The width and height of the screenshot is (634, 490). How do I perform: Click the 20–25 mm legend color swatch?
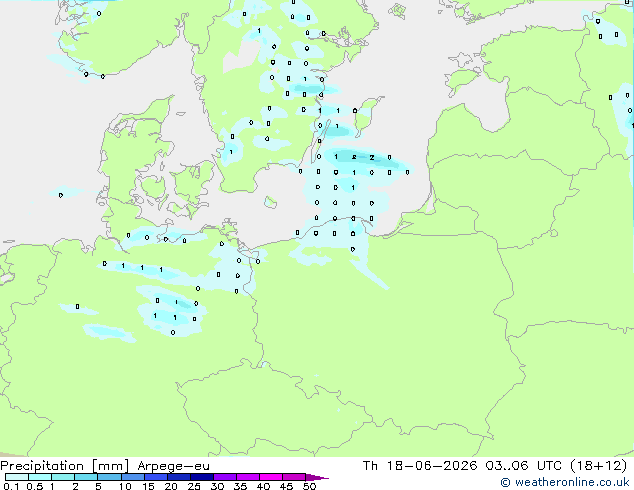coord(179,477)
